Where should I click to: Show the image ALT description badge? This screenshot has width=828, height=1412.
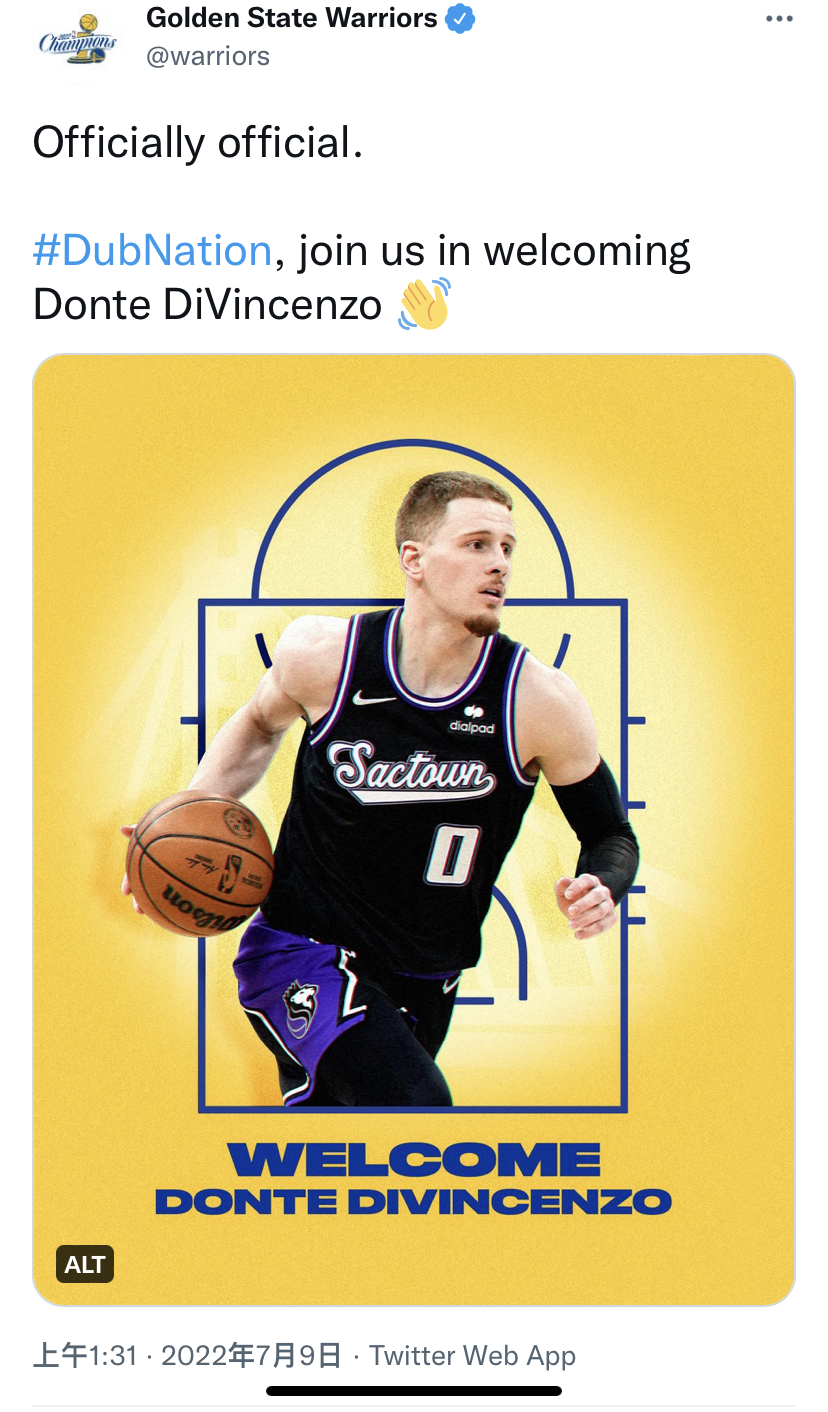(x=85, y=1264)
